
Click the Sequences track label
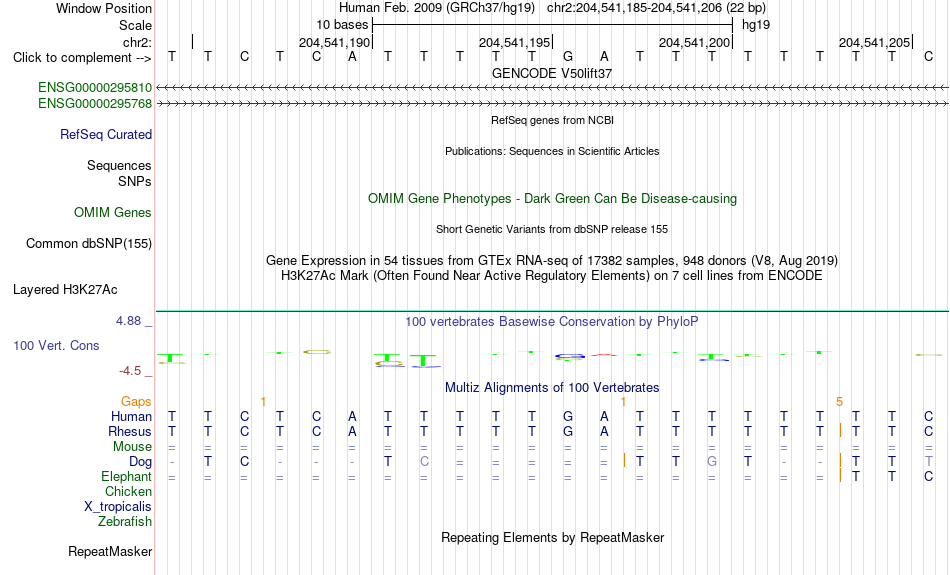coord(119,165)
